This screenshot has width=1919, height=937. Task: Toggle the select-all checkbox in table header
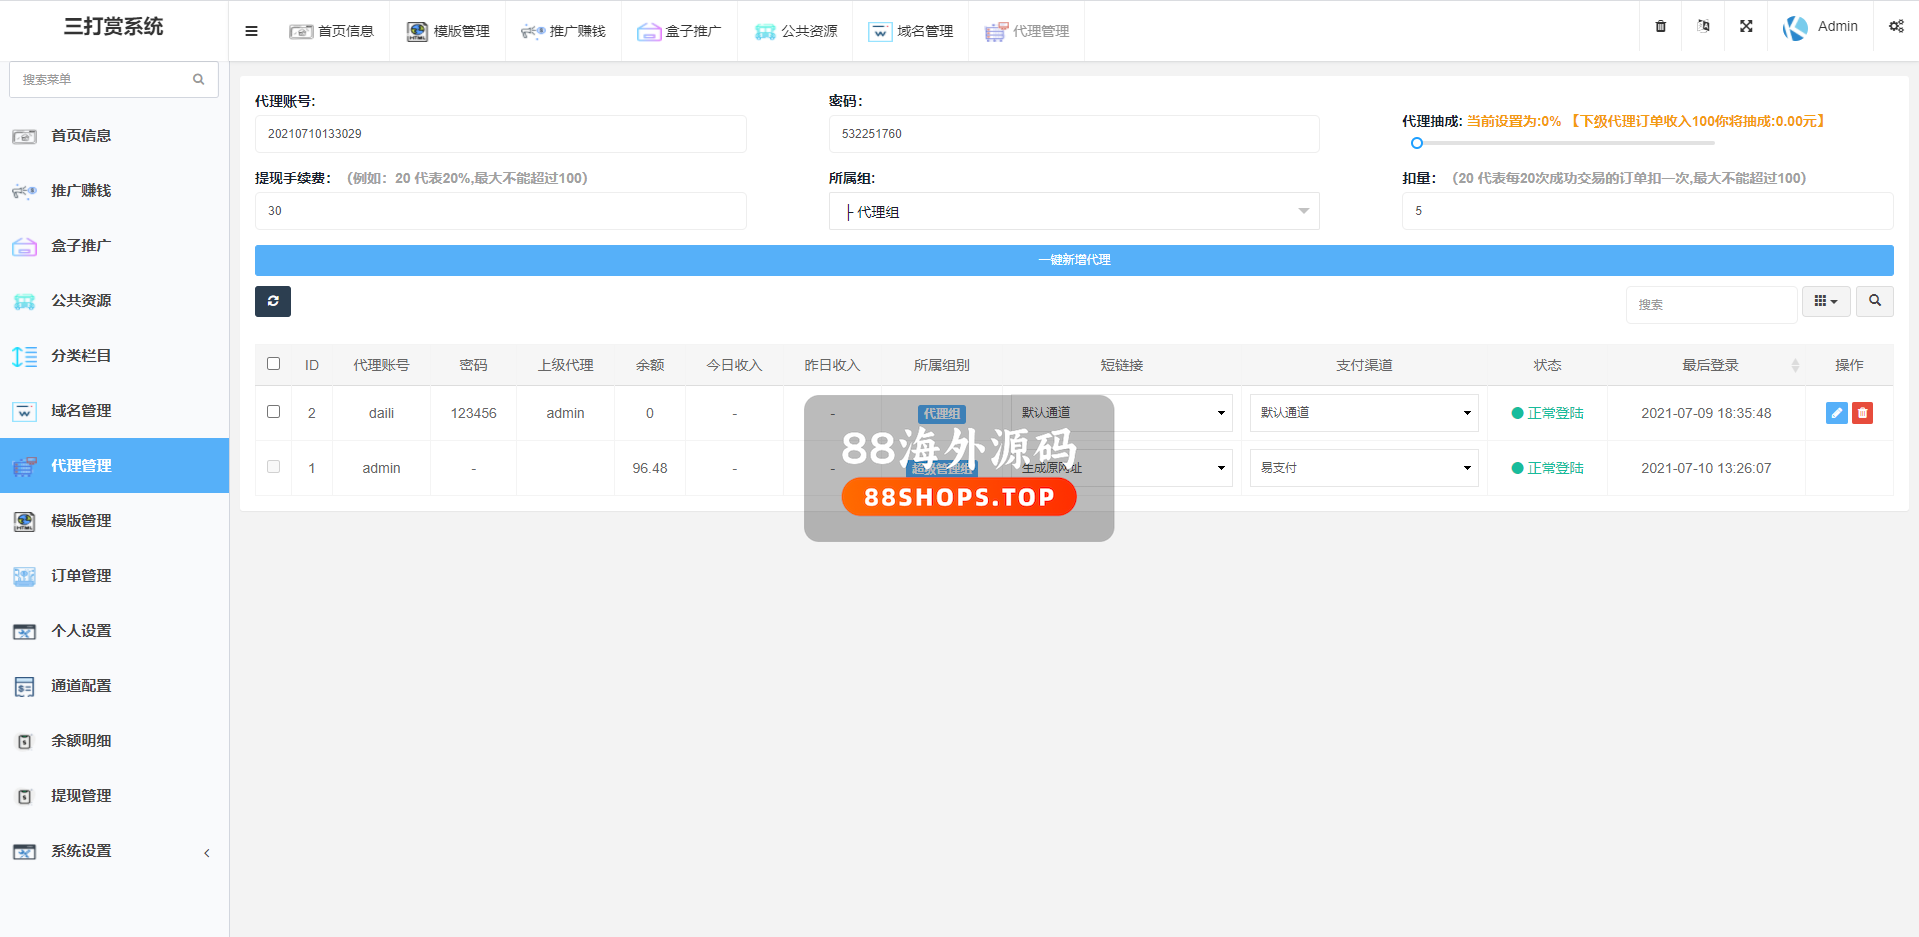pyautogui.click(x=273, y=364)
